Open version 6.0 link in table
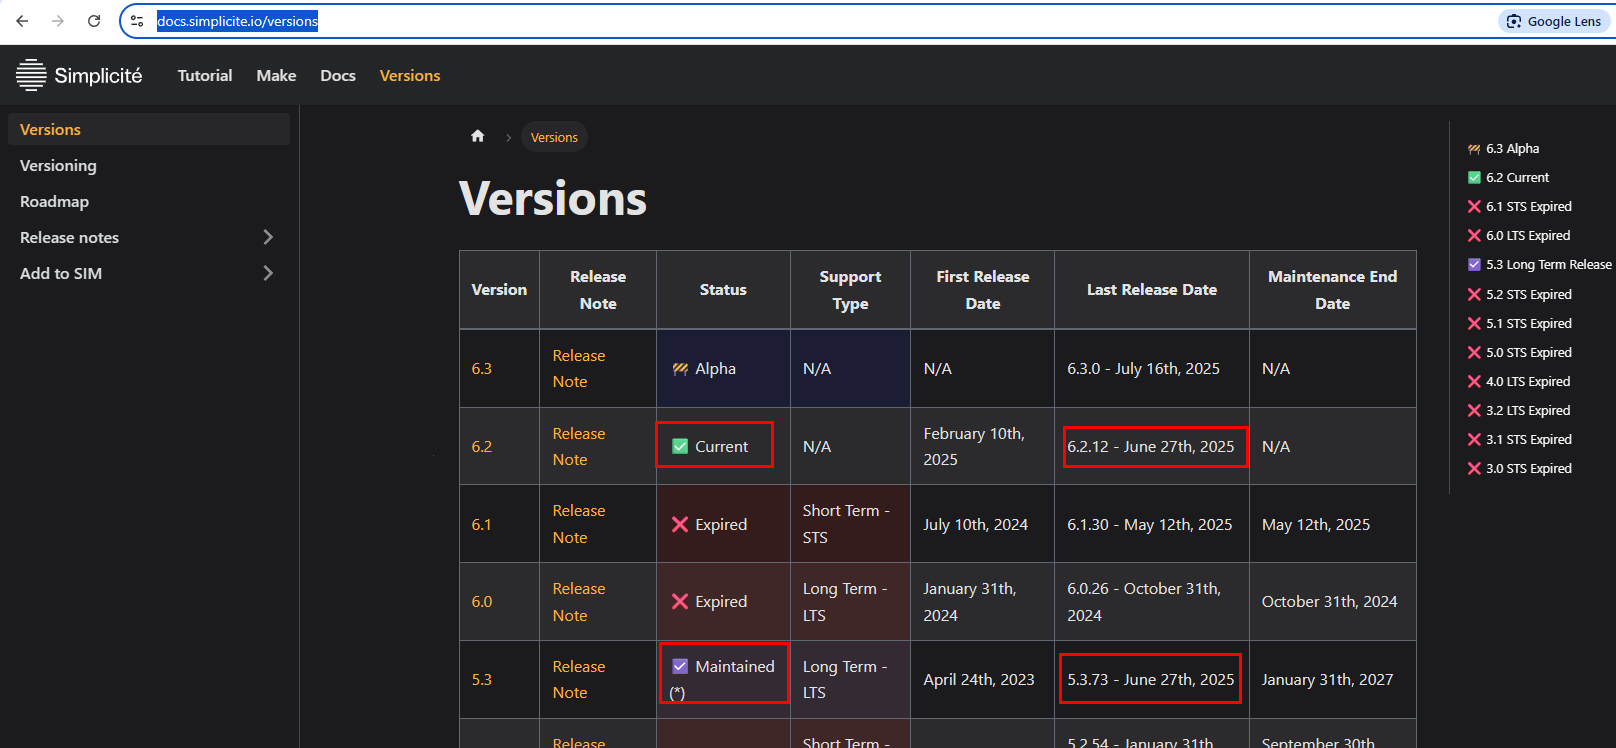1616x748 pixels. [x=482, y=601]
